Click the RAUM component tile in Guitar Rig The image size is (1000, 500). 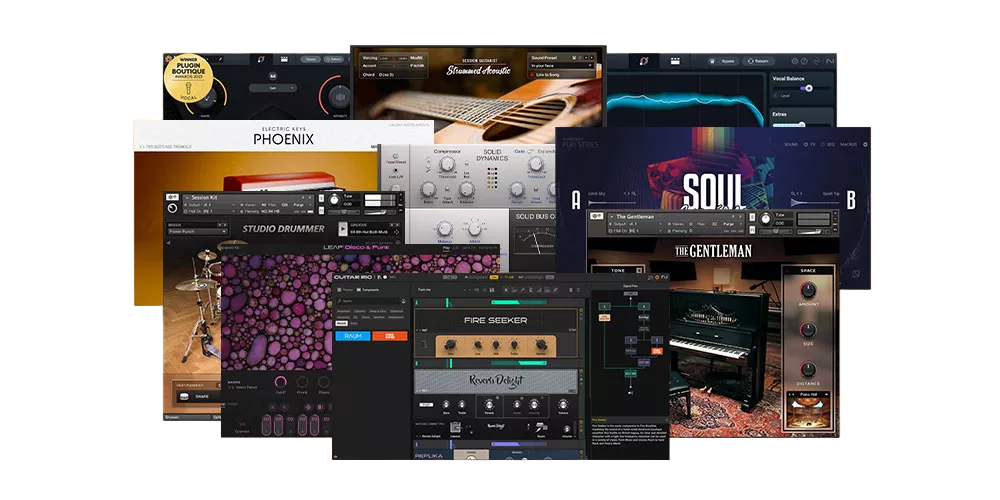coord(353,336)
